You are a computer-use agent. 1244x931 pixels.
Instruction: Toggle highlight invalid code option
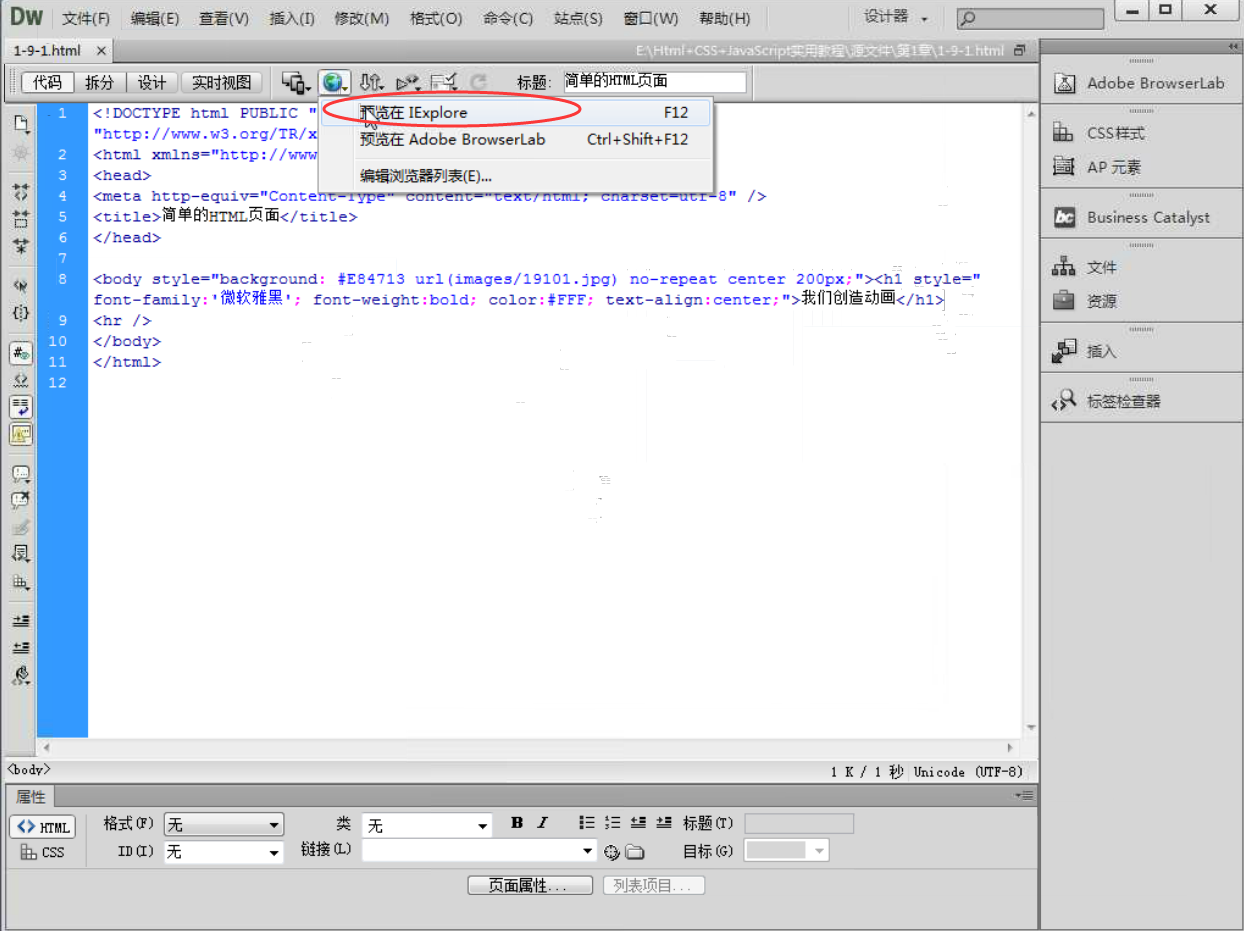click(x=21, y=380)
